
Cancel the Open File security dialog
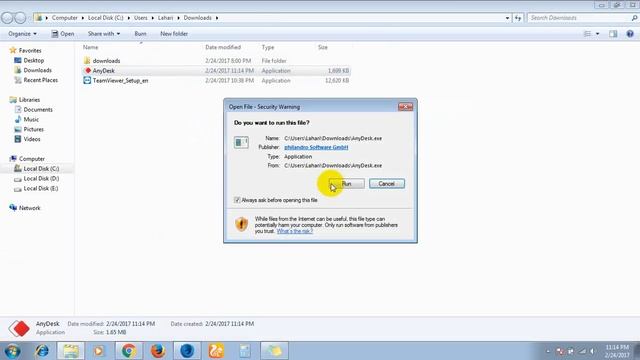(x=387, y=184)
